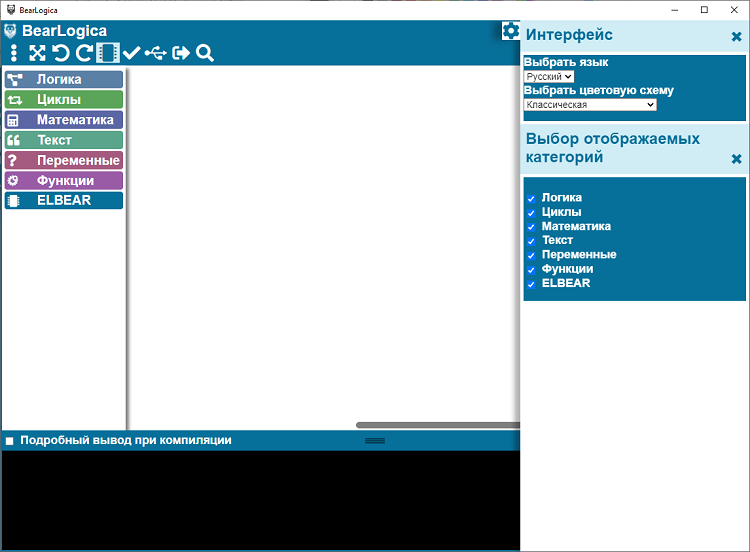Uncheck the Логика category checkbox

531,199
